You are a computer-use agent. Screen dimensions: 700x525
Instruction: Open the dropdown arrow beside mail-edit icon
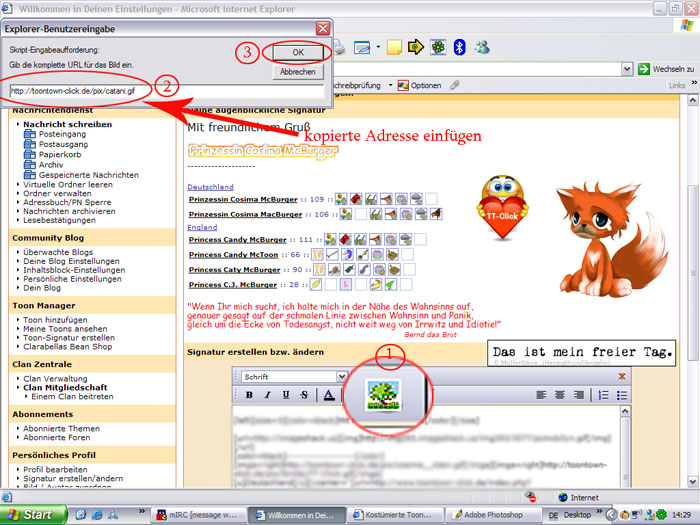[378, 46]
